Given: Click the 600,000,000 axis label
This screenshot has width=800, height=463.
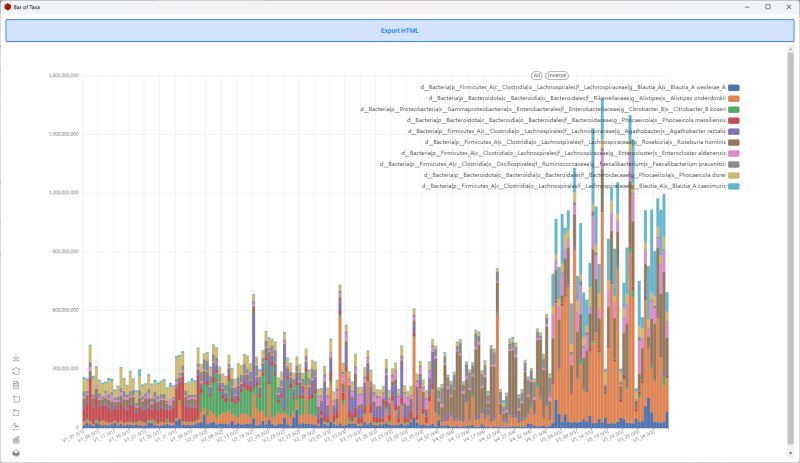Looking at the screenshot, I should click(x=66, y=310).
